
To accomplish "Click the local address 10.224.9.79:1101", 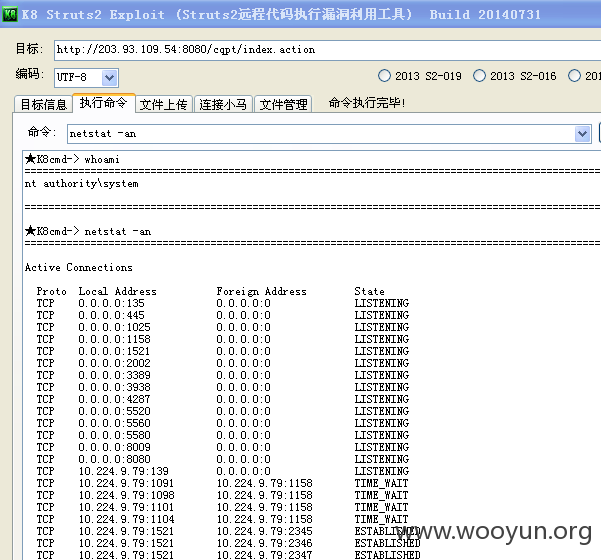I will 126,507.
